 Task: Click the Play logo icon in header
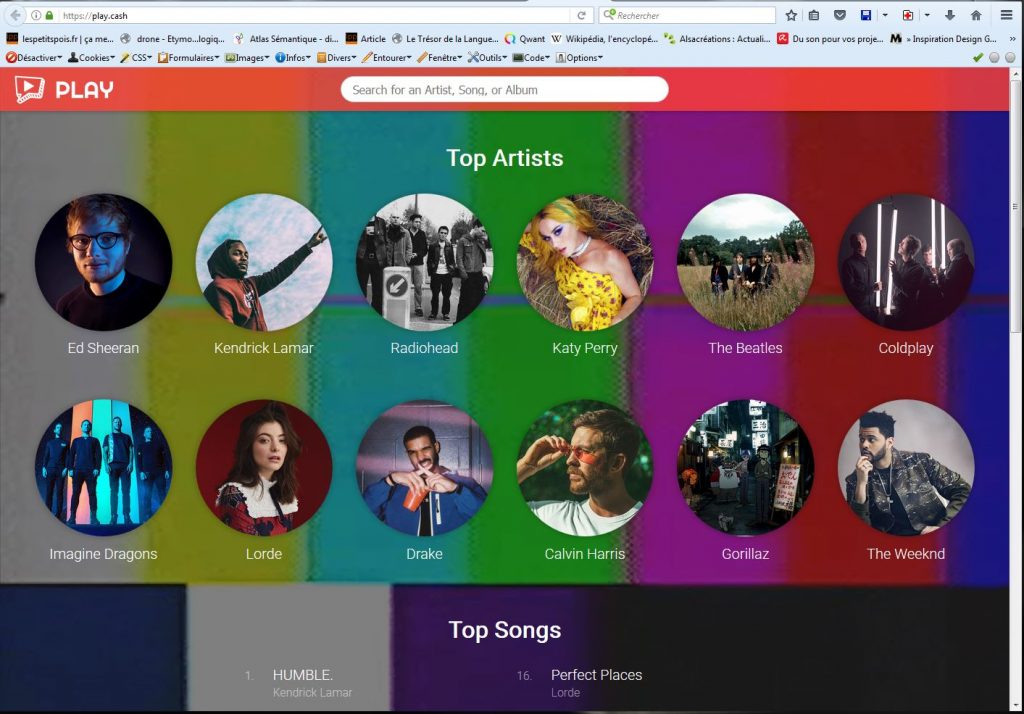point(30,90)
